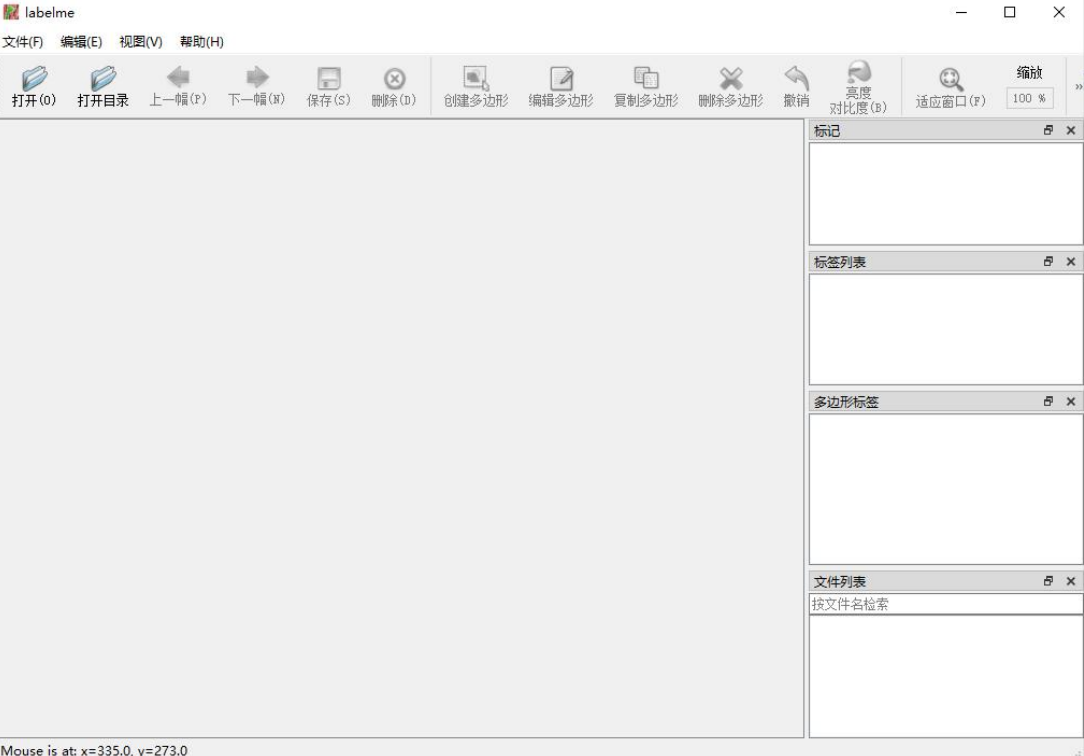The width and height of the screenshot is (1084, 756).
Task: Minimize the labelme window
Action: 961,12
